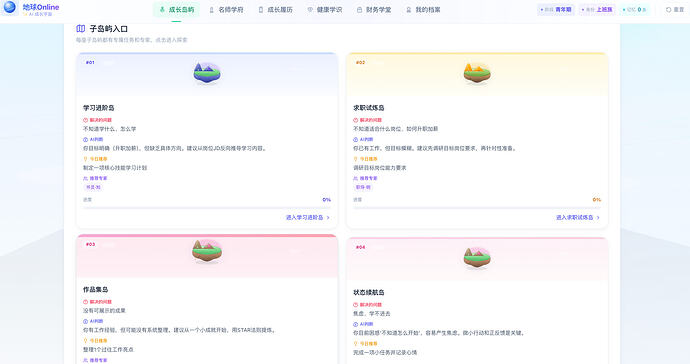Click the text 焦虑、学不进去
This screenshot has width=690, height=364.
pyautogui.click(x=371, y=314)
